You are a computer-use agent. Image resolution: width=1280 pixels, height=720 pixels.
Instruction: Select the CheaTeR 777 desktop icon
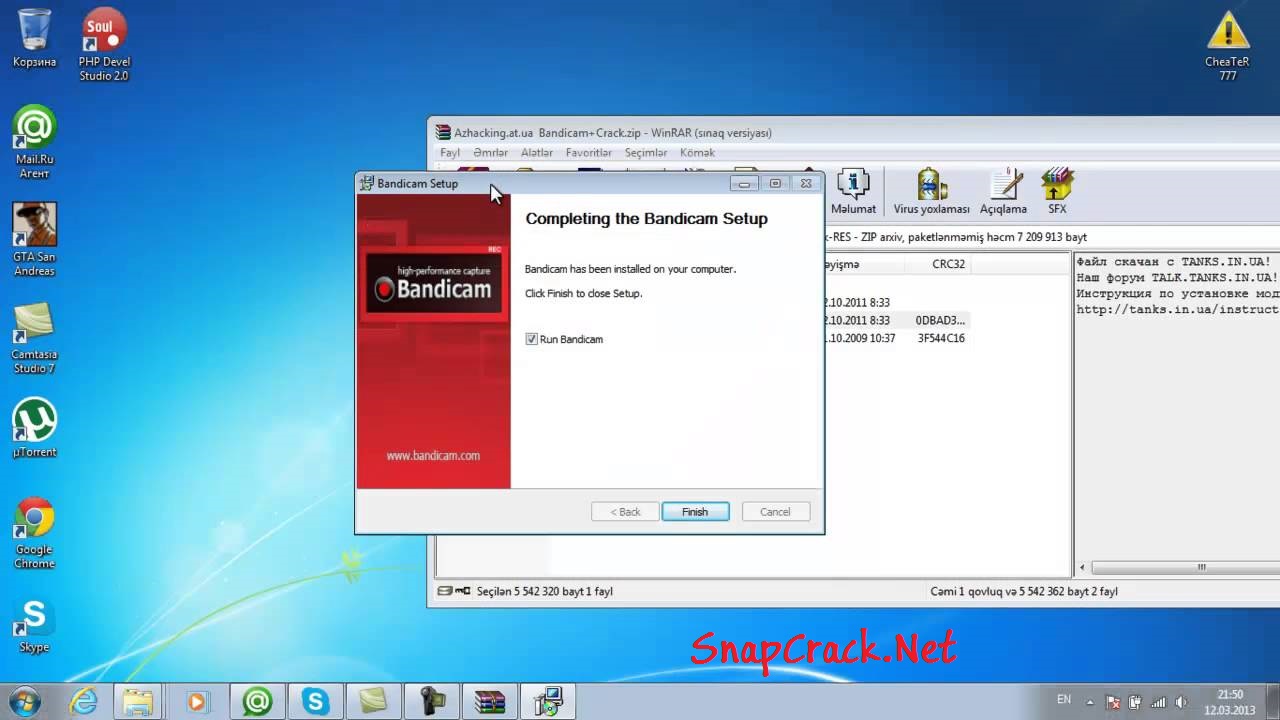click(1227, 45)
